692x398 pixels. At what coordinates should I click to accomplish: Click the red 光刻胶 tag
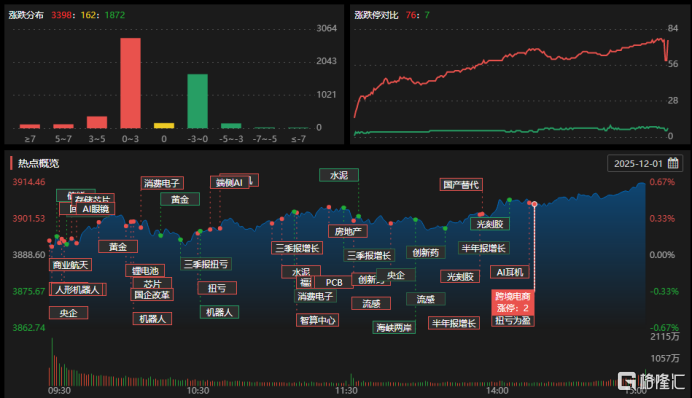[460, 277]
